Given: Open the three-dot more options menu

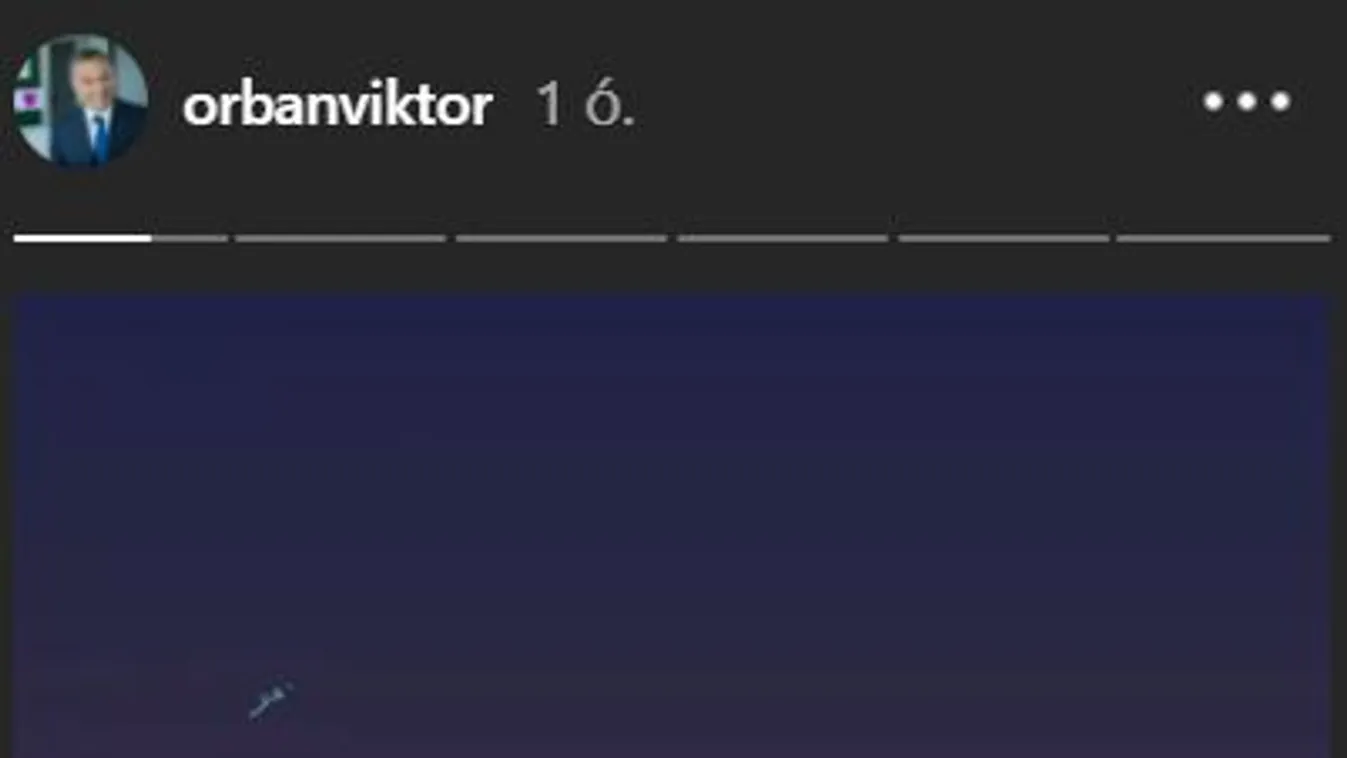Looking at the screenshot, I should tap(1247, 102).
